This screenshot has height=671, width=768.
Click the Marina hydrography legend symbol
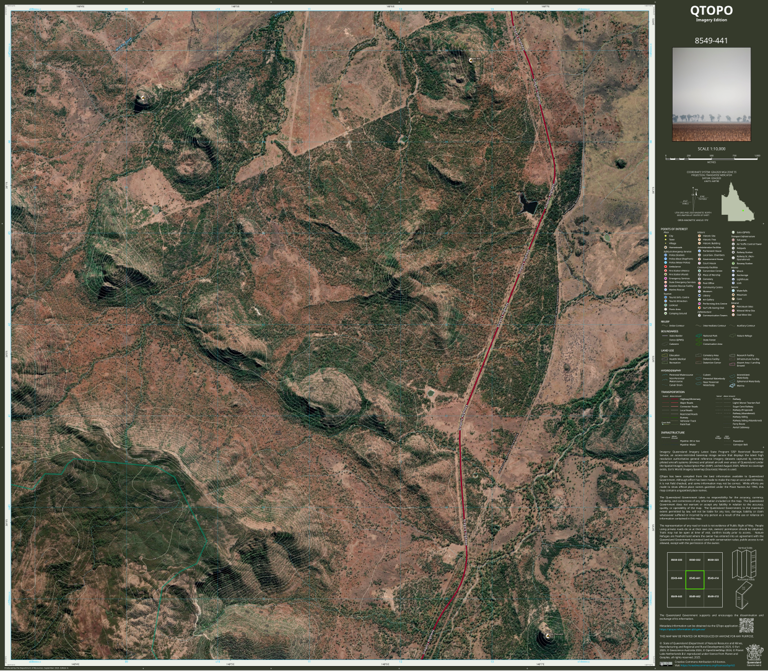732,385
